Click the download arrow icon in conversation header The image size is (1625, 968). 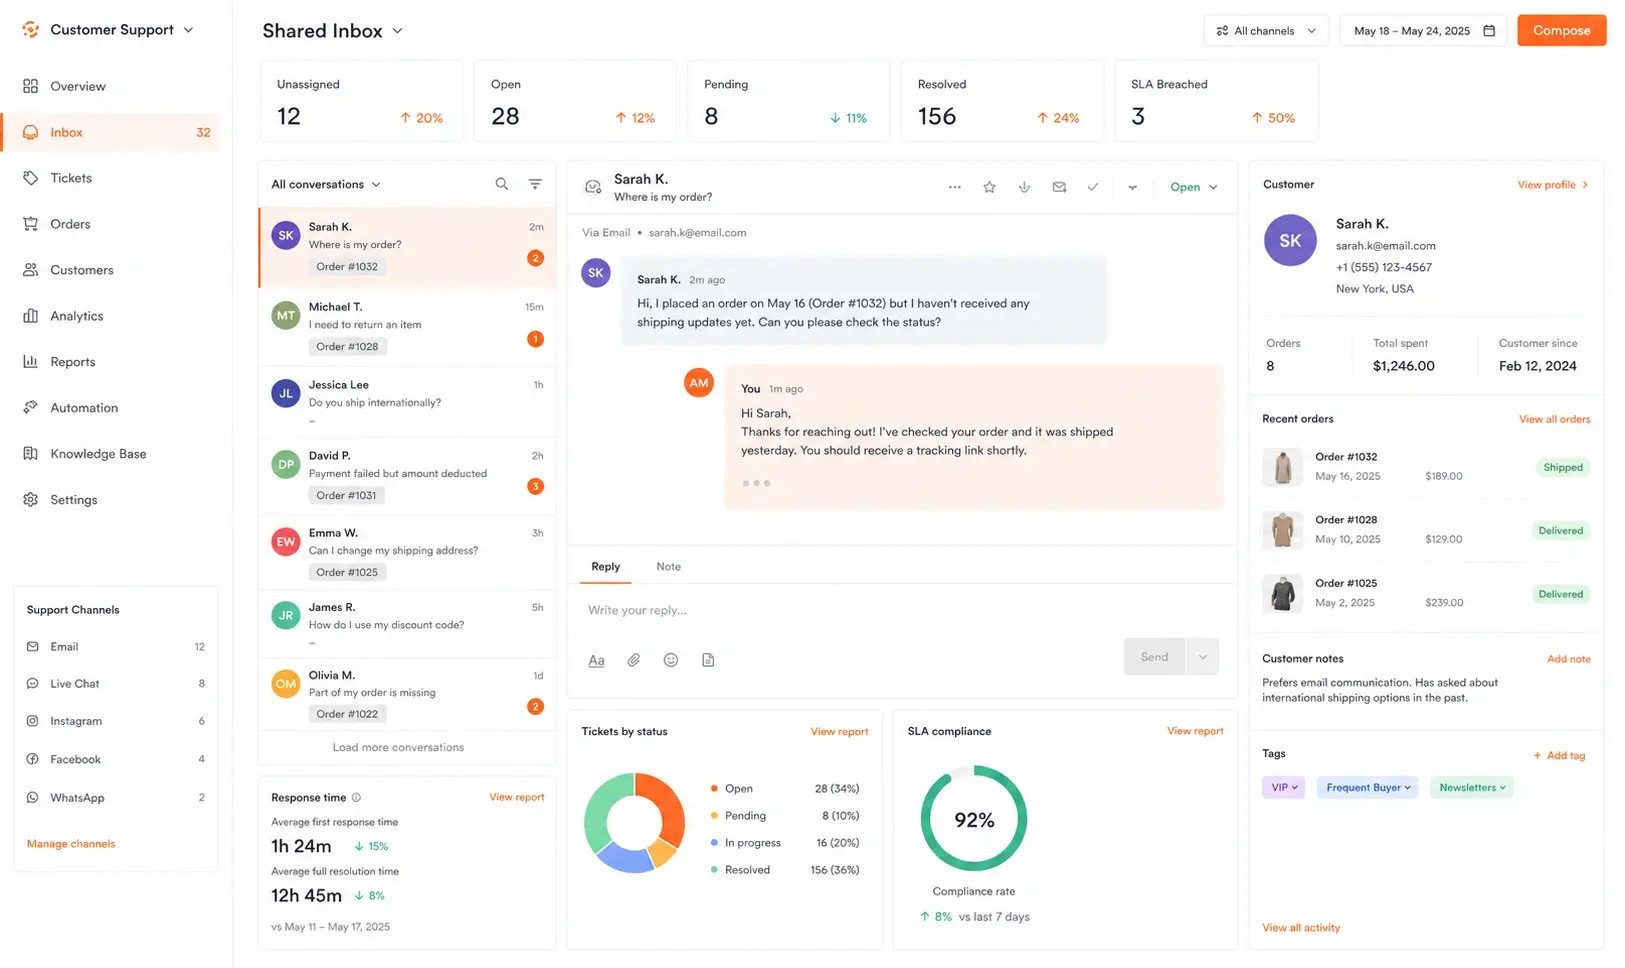coord(1024,187)
